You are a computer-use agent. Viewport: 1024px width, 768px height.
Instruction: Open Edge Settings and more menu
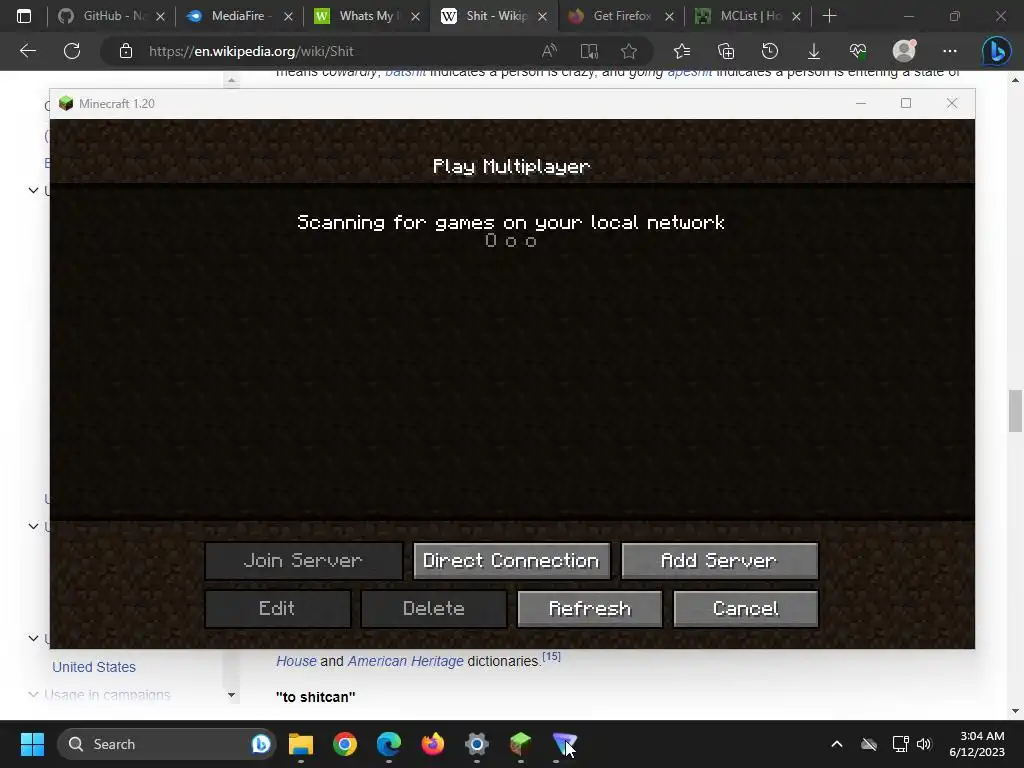pyautogui.click(x=950, y=51)
